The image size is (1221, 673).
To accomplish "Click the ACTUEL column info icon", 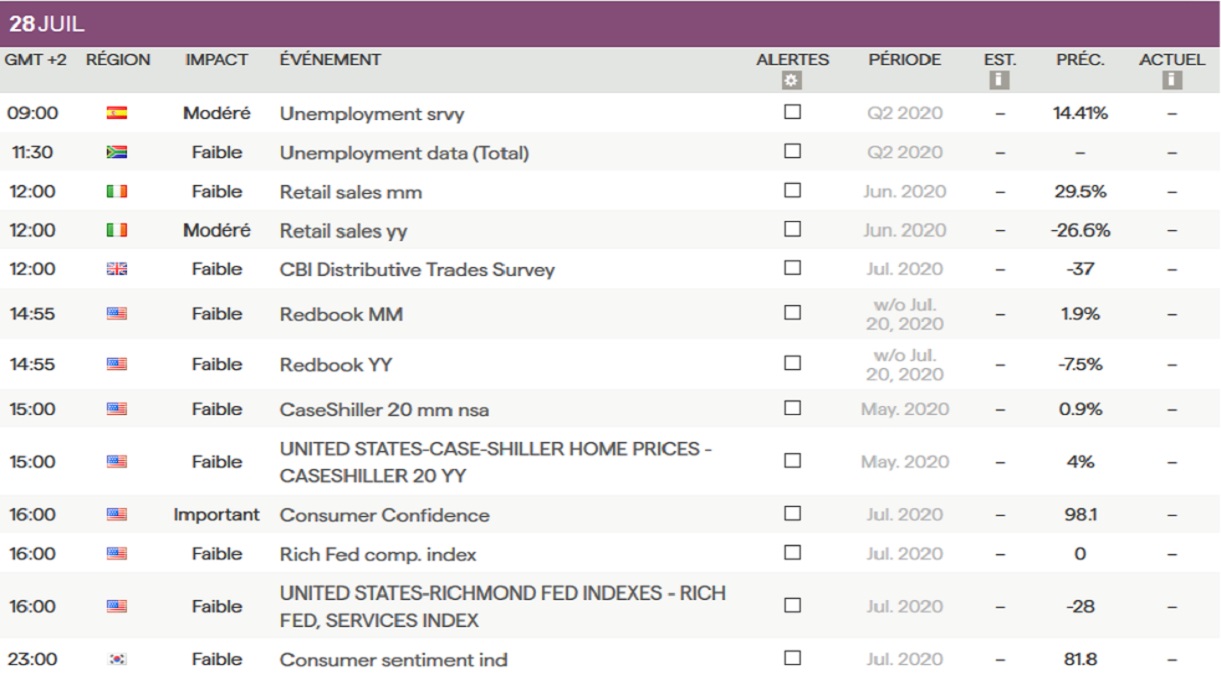I will pyautogui.click(x=1172, y=80).
